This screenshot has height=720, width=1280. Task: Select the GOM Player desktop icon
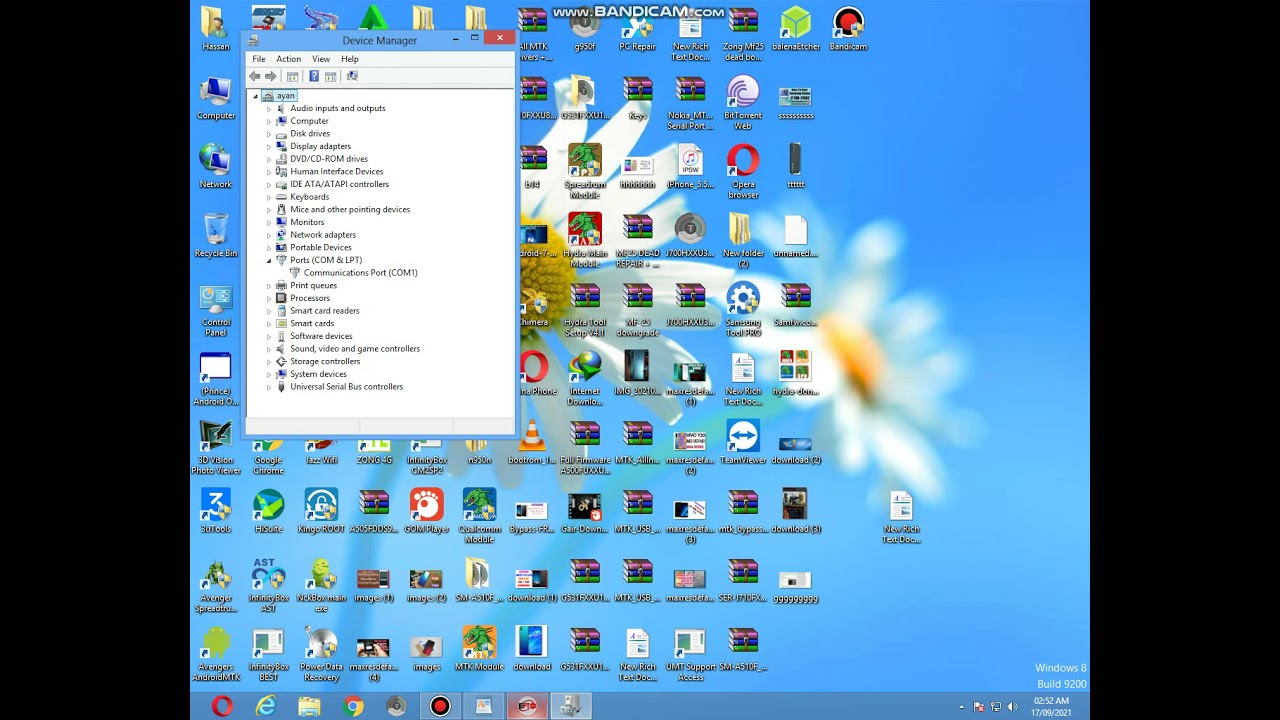coord(426,510)
